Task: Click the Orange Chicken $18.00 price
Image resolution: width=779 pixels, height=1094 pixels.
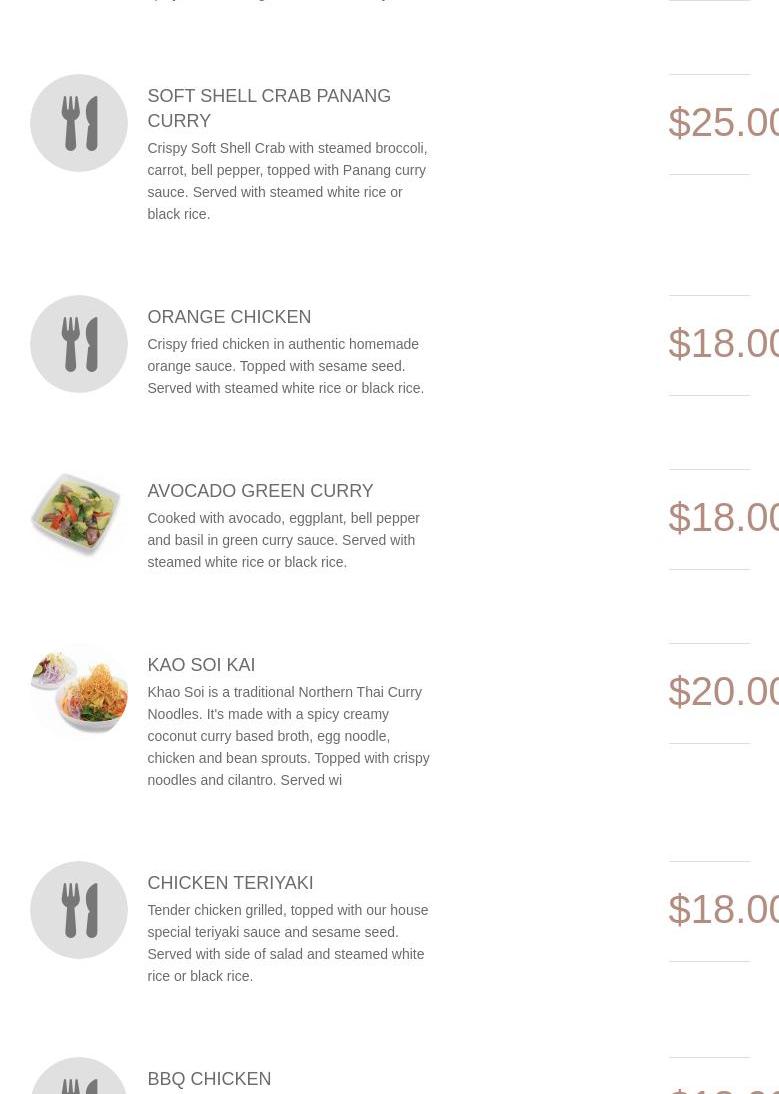Action: 723,344
